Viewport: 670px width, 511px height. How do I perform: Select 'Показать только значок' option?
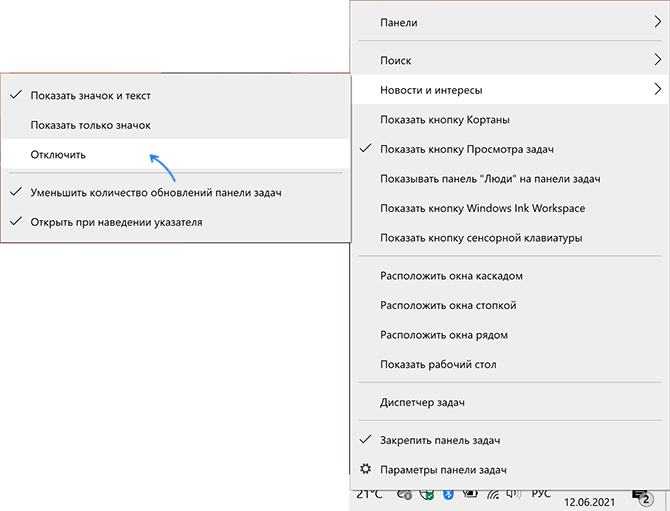(90, 125)
